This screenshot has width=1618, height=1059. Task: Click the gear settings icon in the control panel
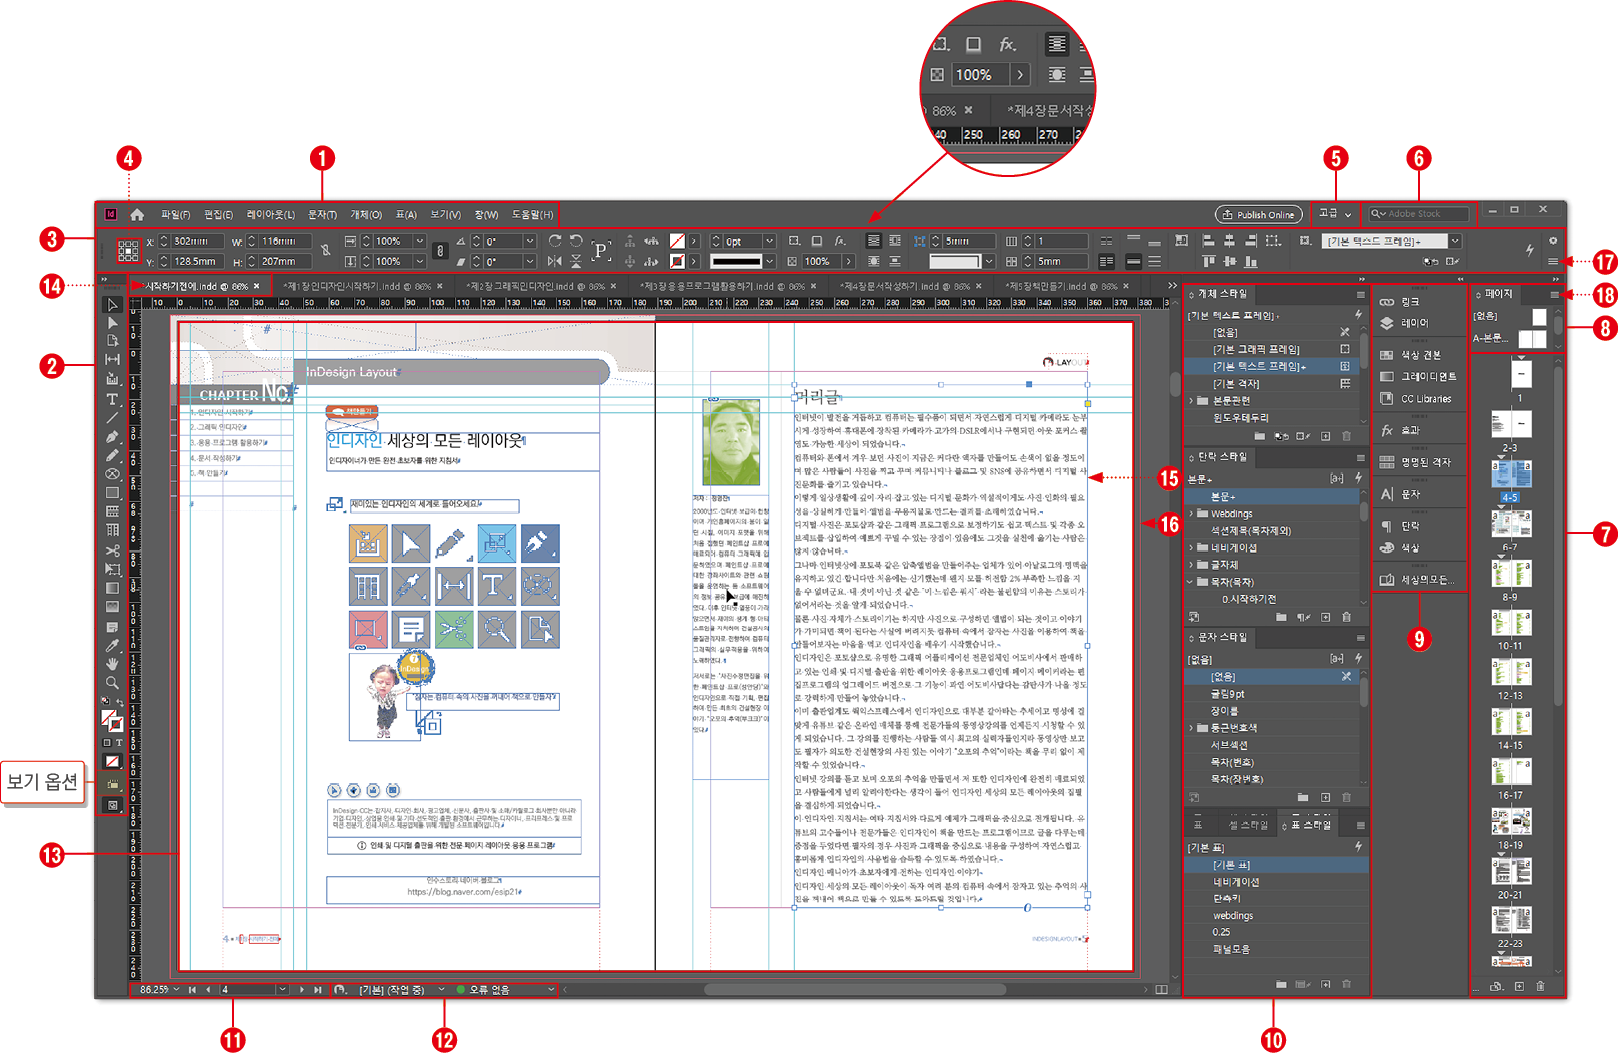tap(1553, 241)
